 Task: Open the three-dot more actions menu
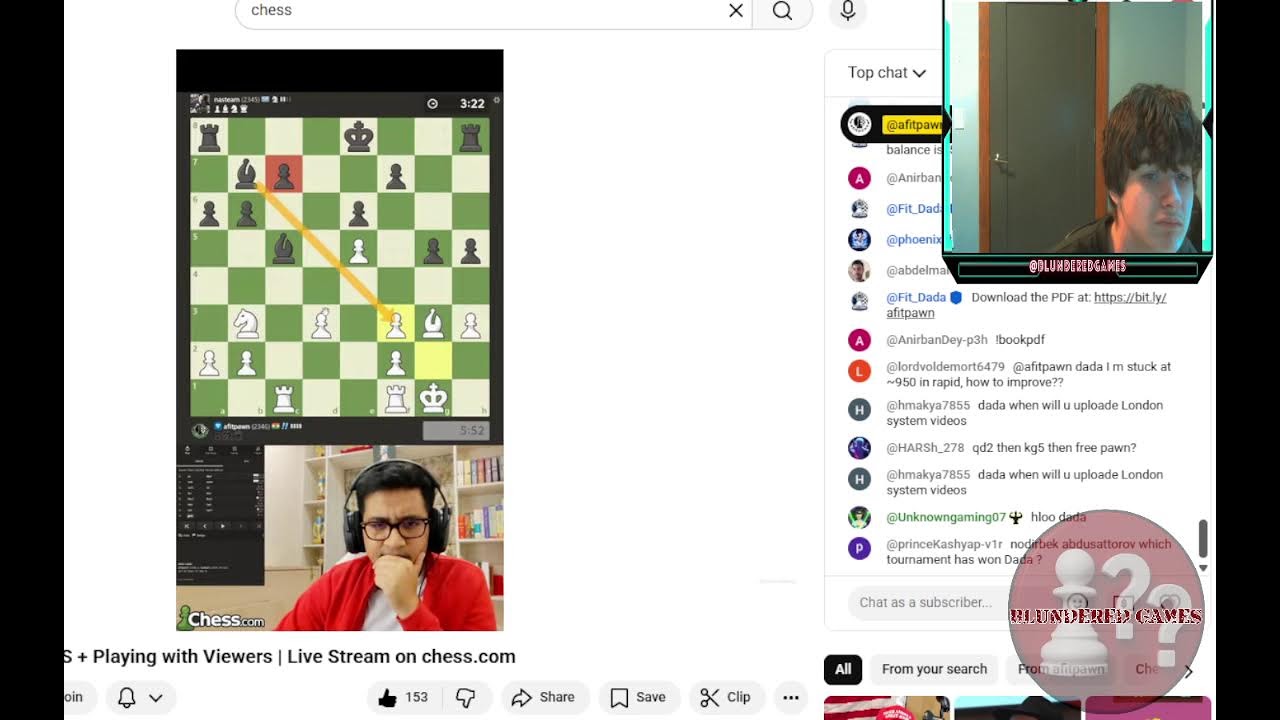[x=791, y=697]
